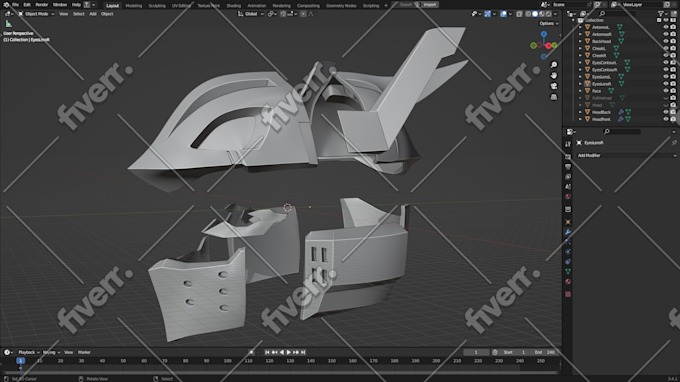Screen dimensions: 680x382
Task: Click the selected tool icon in viewport
Action: click(8, 24)
